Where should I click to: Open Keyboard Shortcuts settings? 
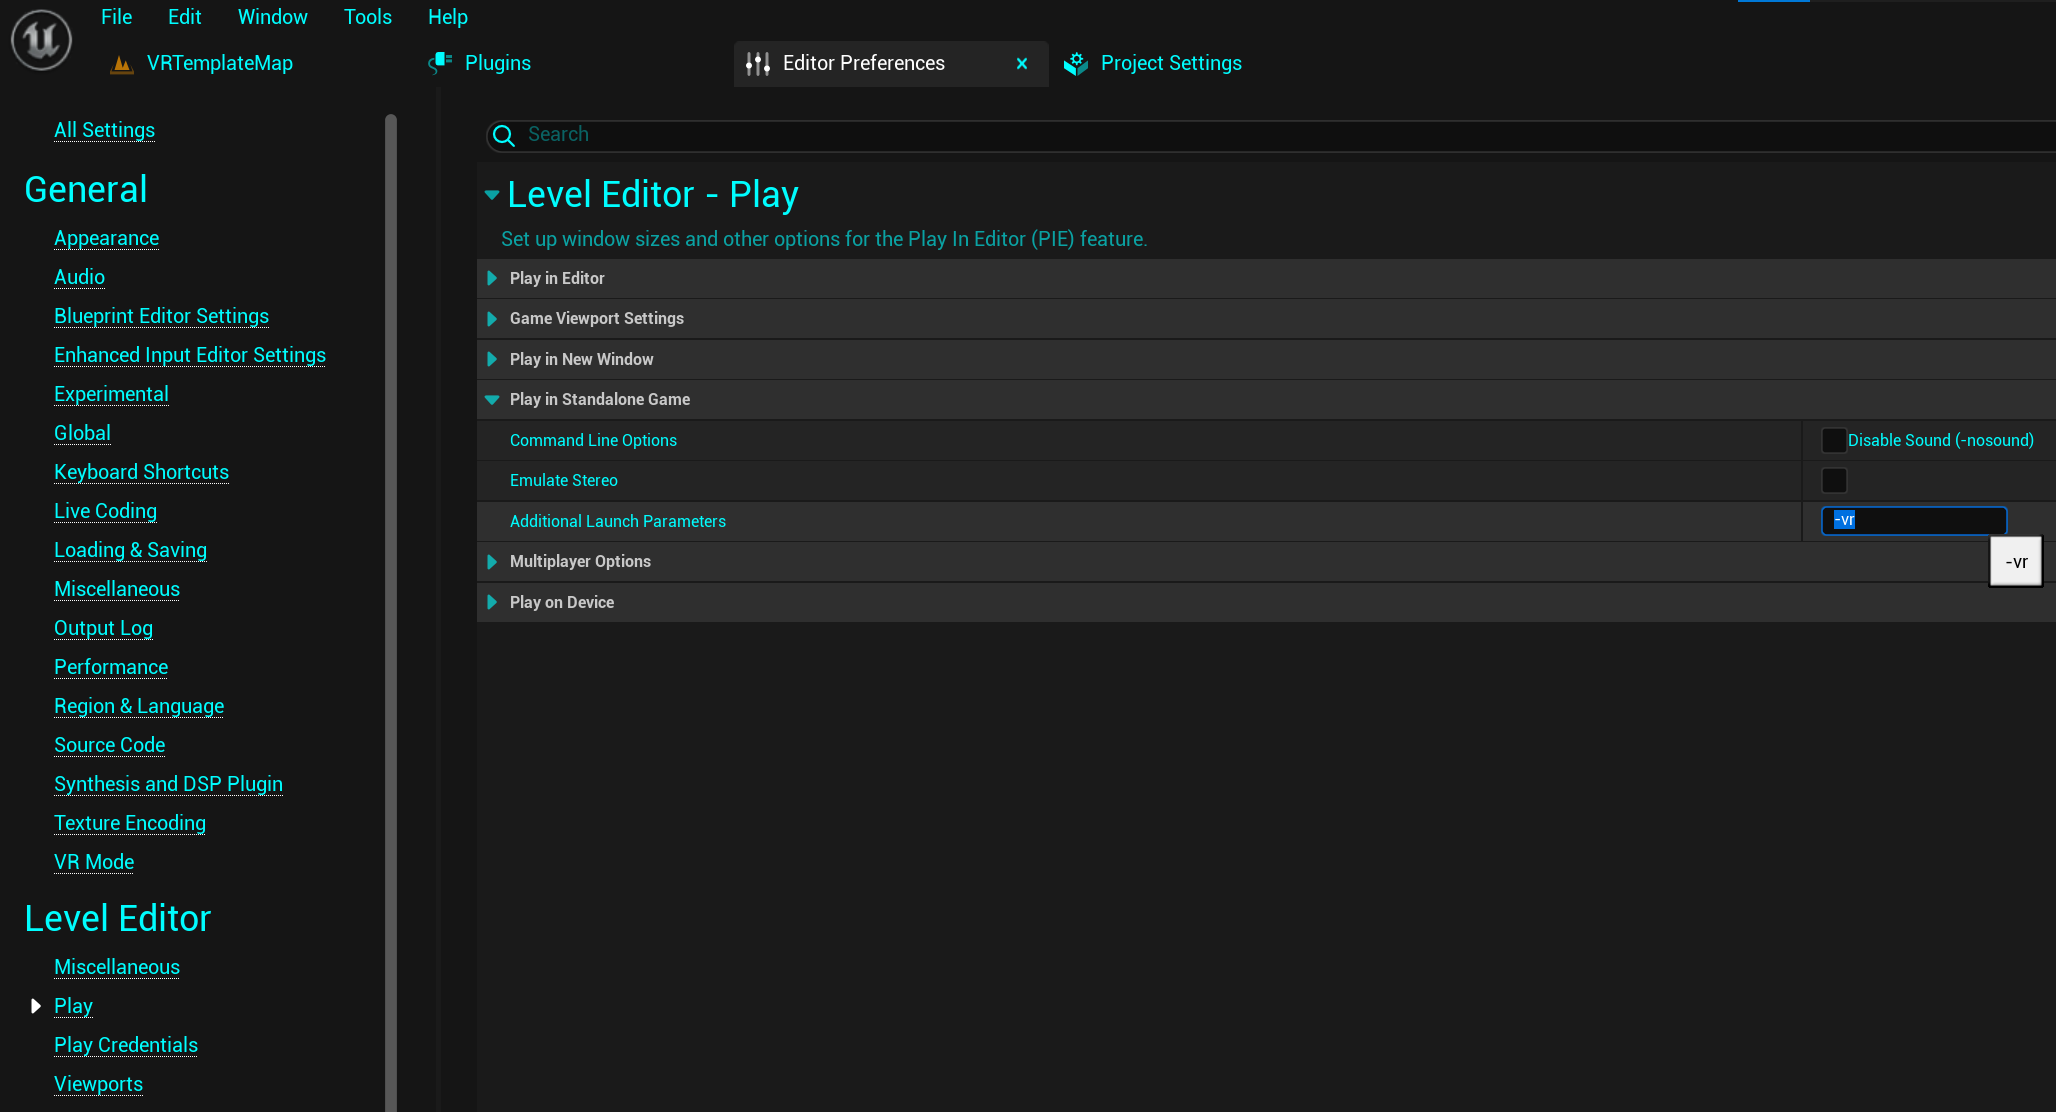pos(141,472)
